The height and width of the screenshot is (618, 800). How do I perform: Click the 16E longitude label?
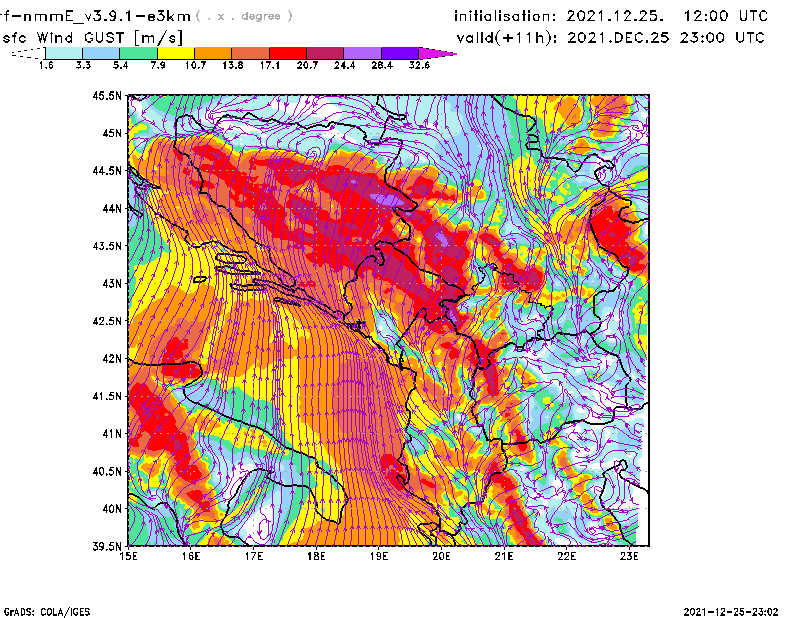coord(191,556)
